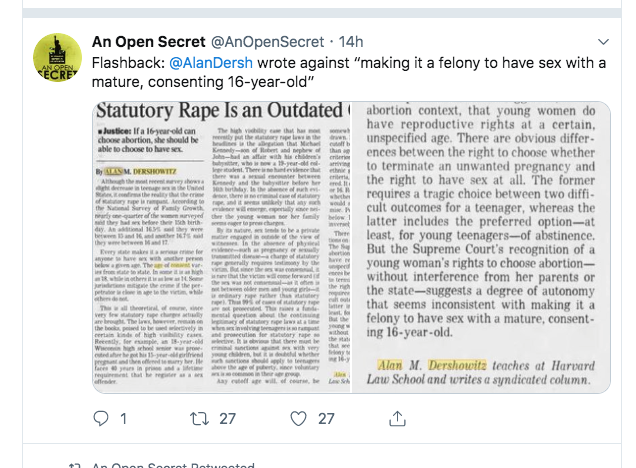Select the tweet text starting with Flashback
This screenshot has height=468, width=636.
(x=349, y=72)
